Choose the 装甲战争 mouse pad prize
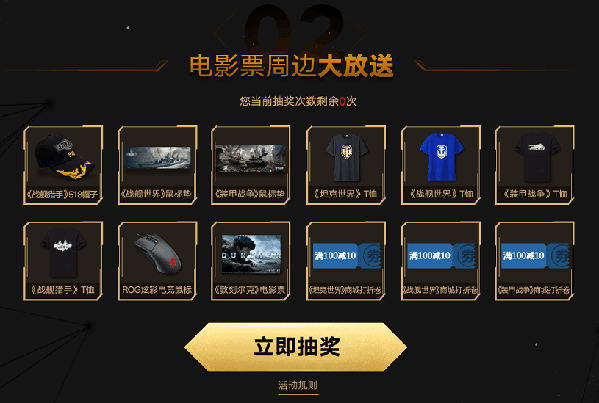 click(251, 165)
